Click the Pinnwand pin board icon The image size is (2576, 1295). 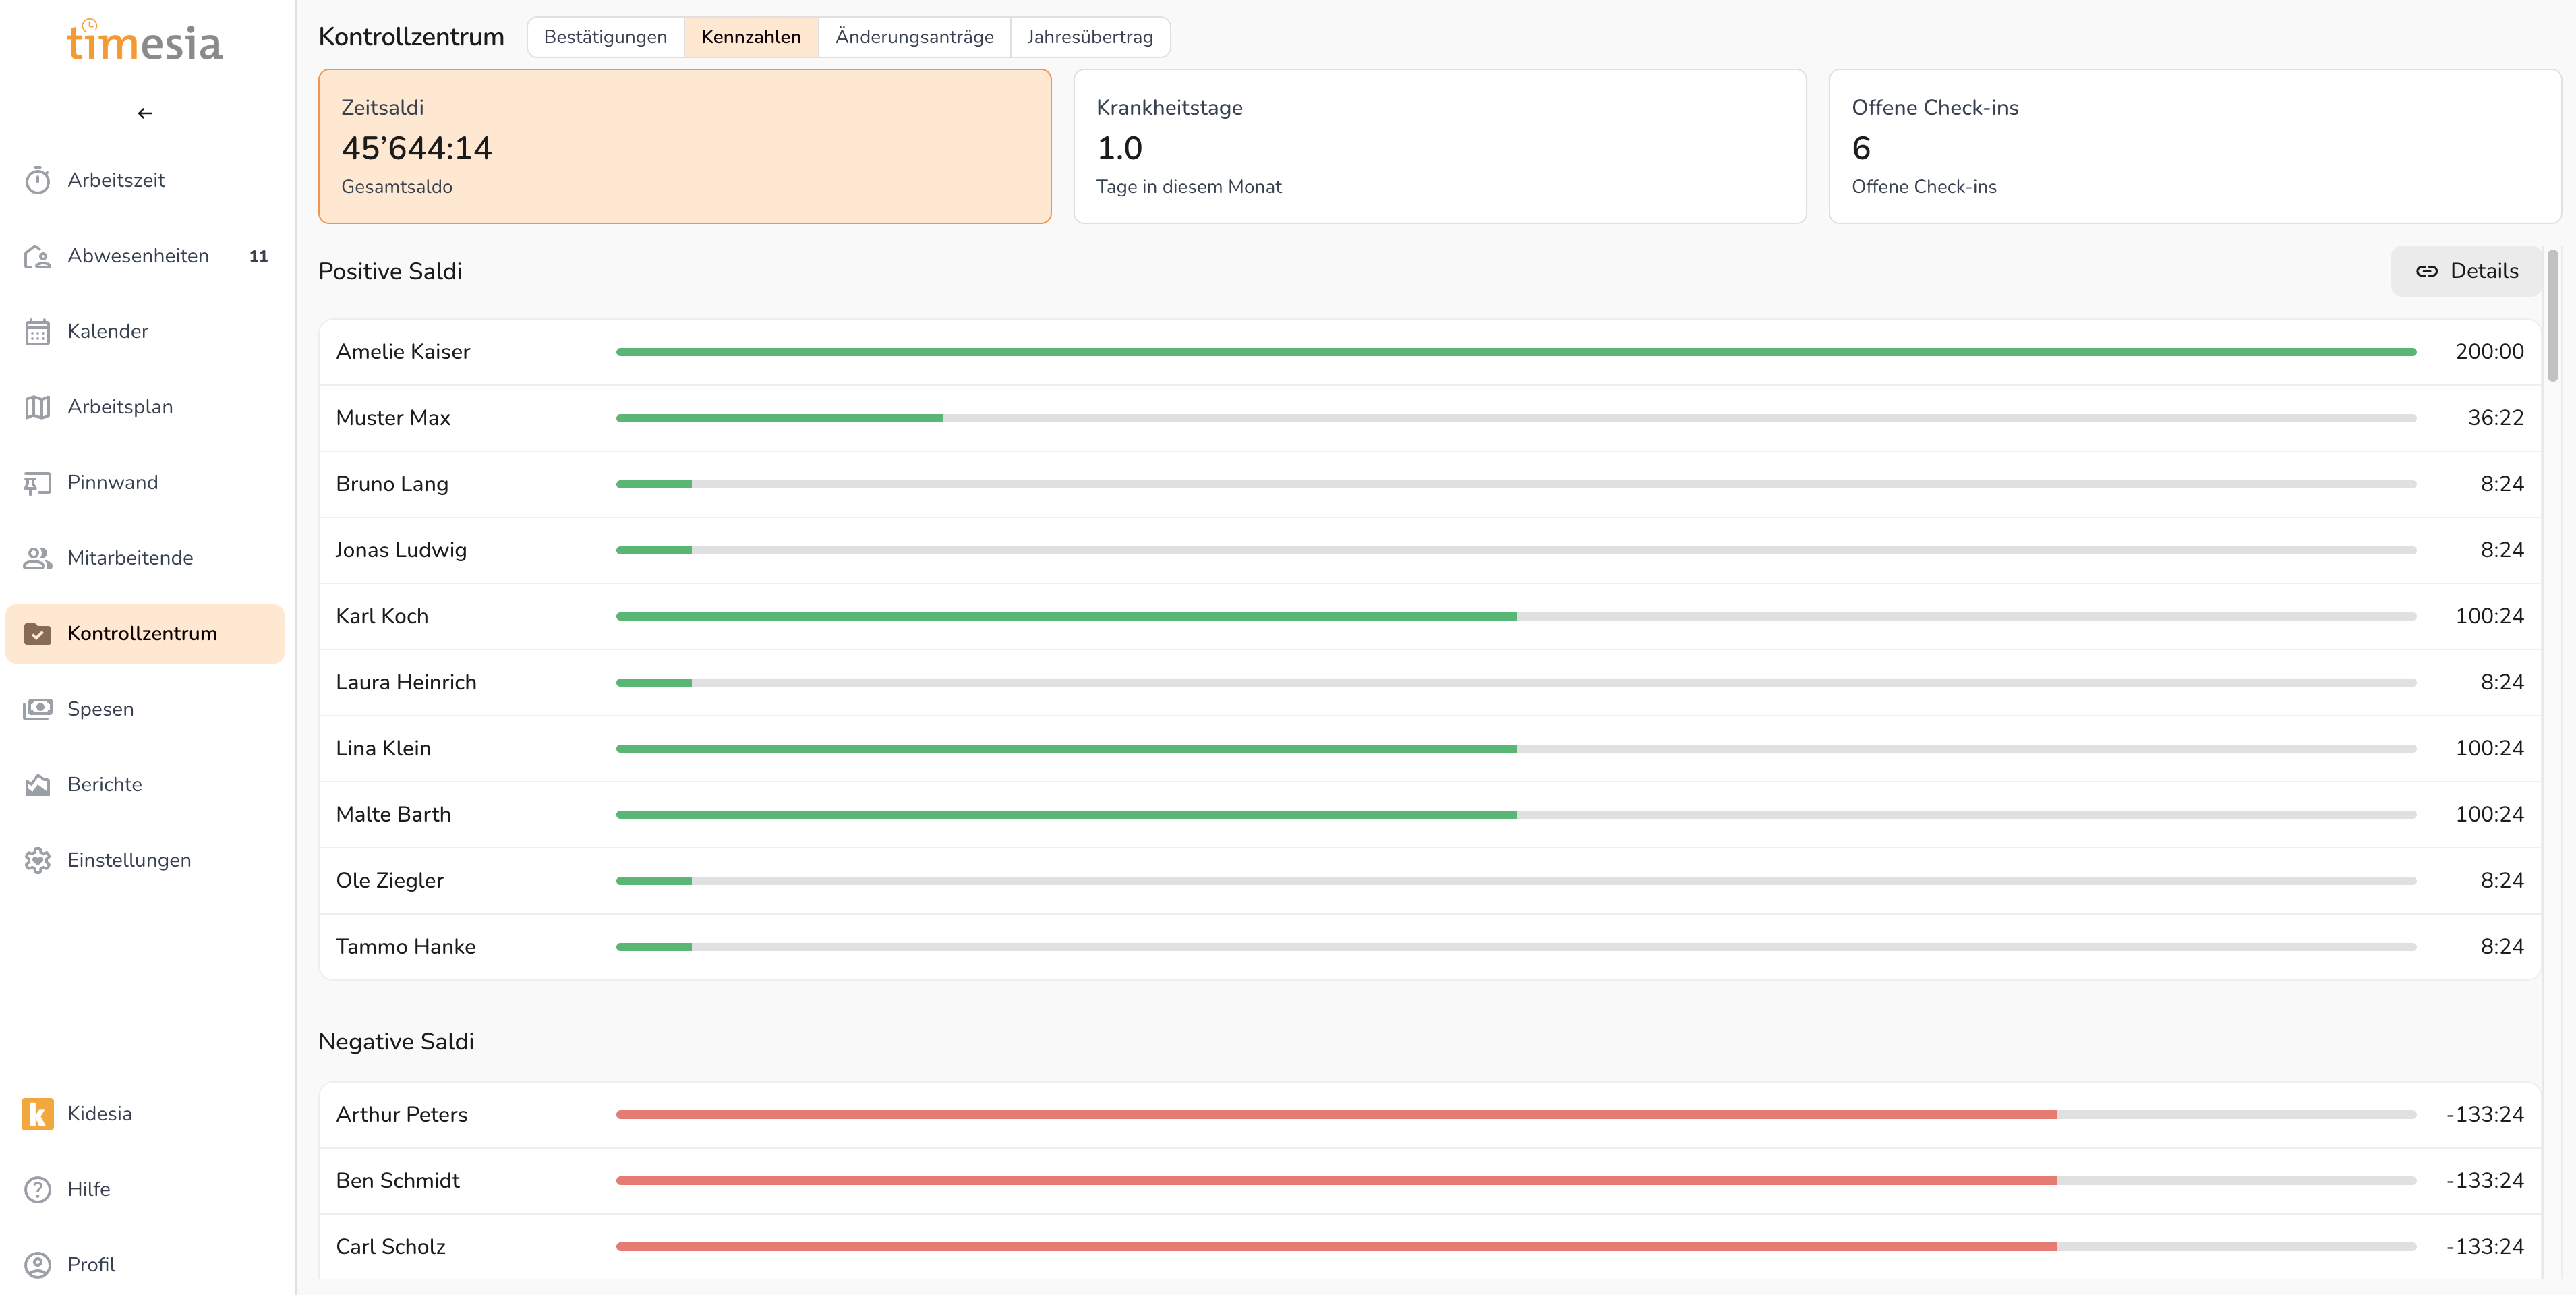point(38,483)
